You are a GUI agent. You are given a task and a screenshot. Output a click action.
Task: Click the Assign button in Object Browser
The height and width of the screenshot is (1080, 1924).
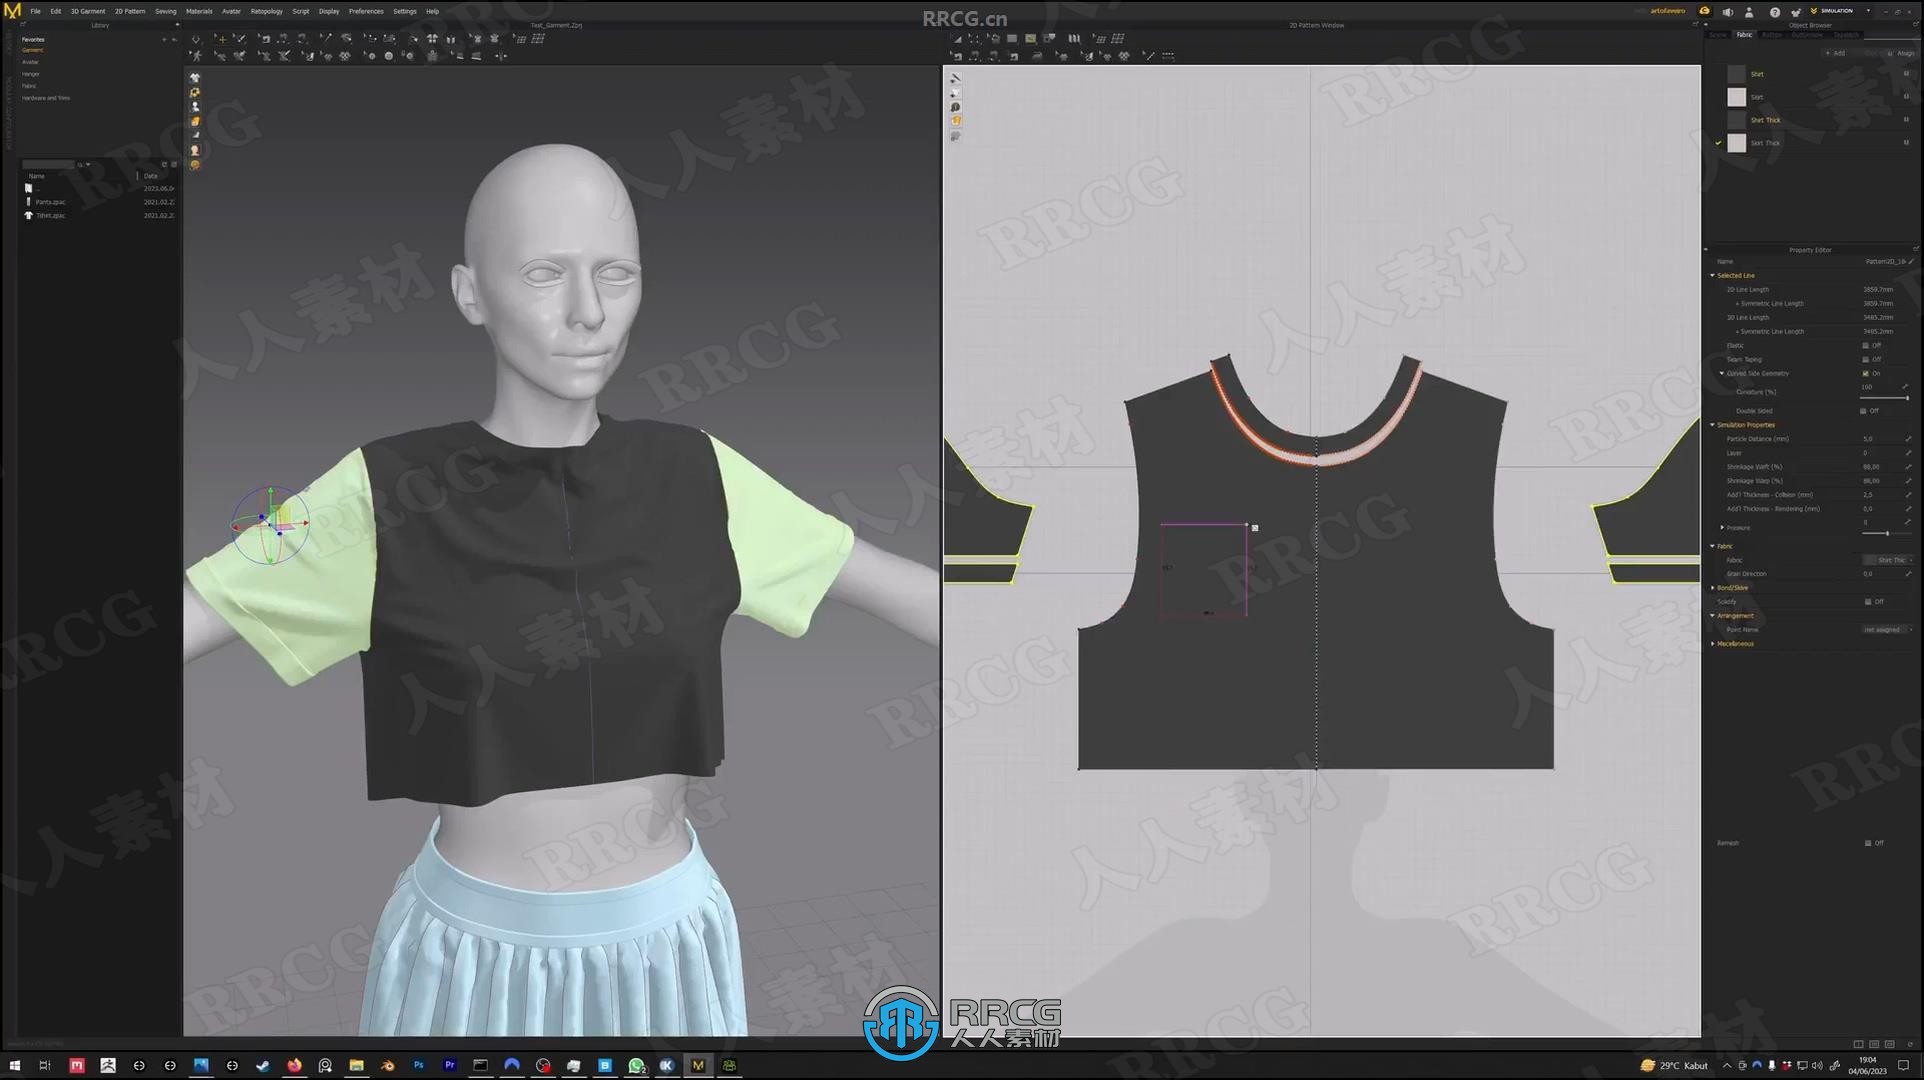point(1901,53)
